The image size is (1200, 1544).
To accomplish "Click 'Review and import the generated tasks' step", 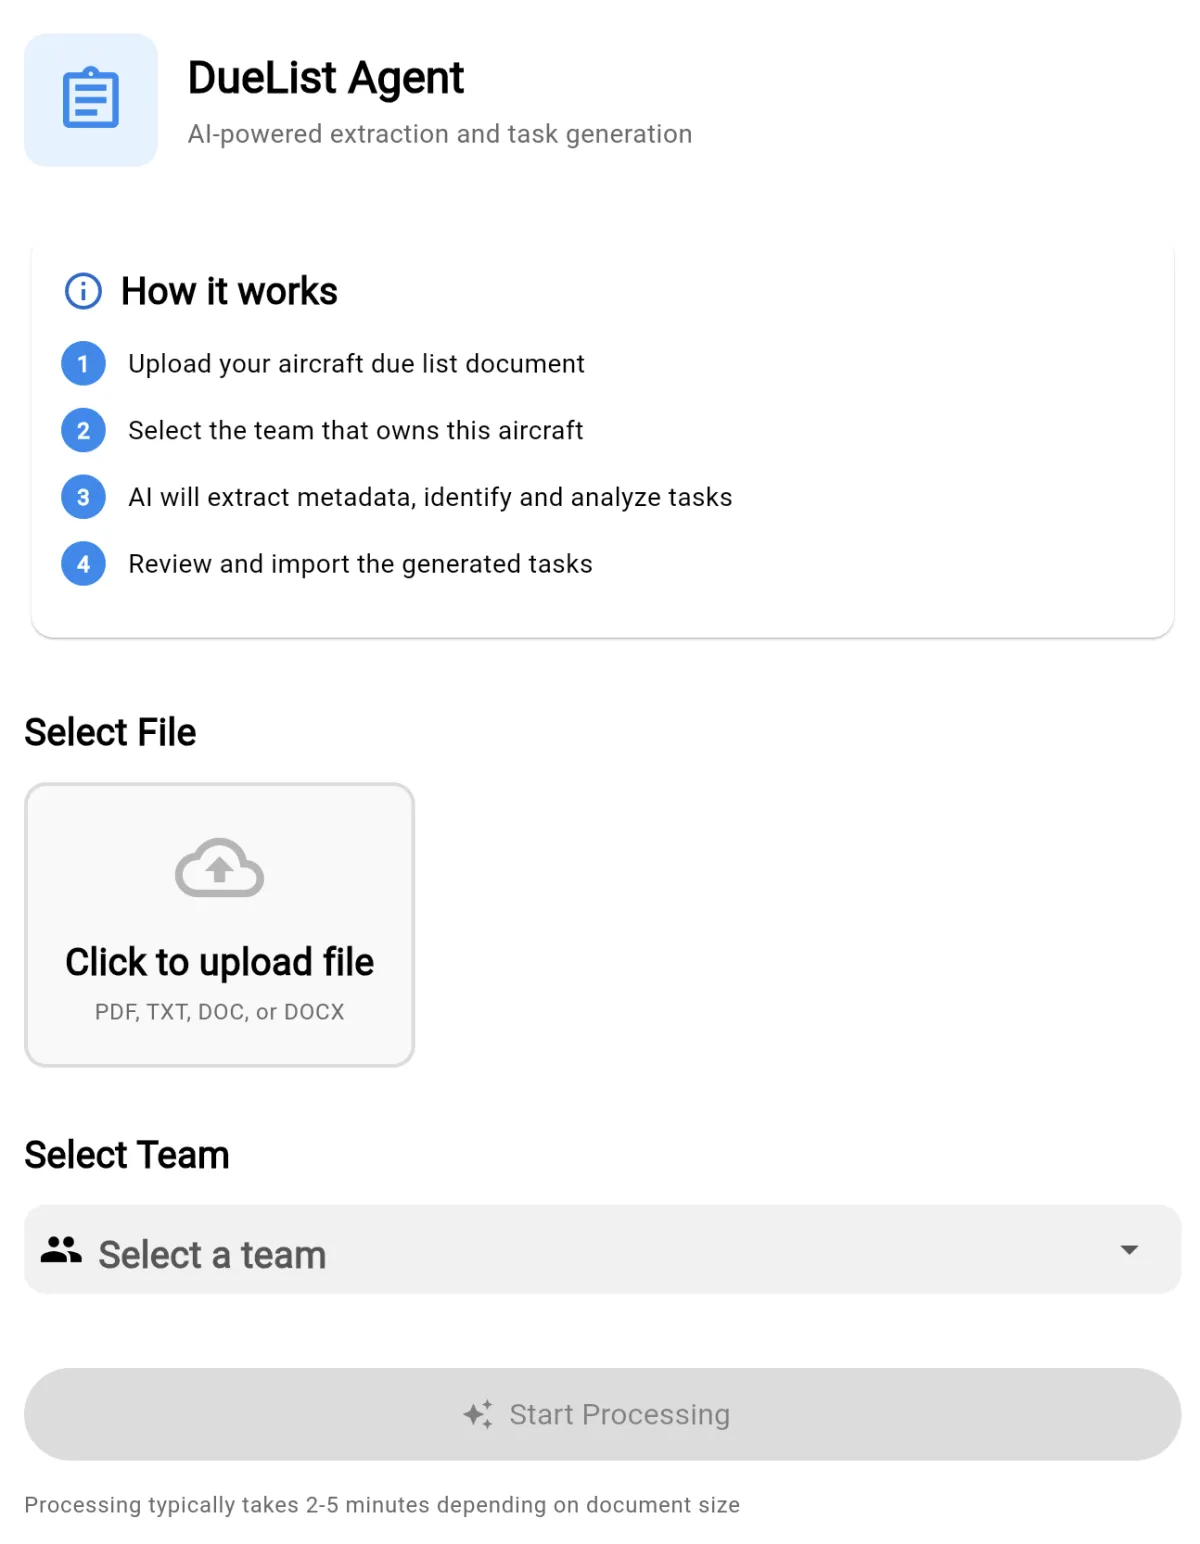I will coord(360,564).
